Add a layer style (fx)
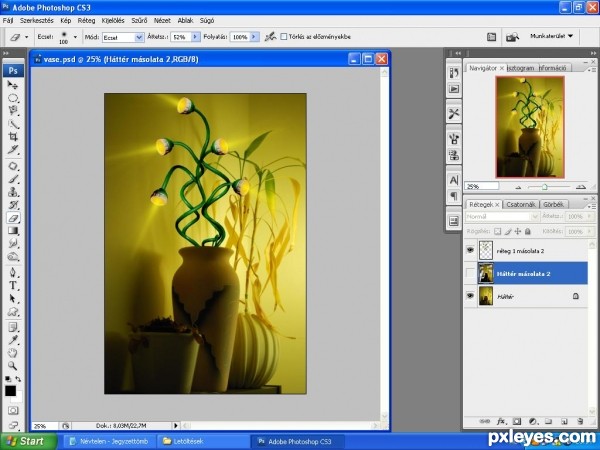 (x=501, y=421)
